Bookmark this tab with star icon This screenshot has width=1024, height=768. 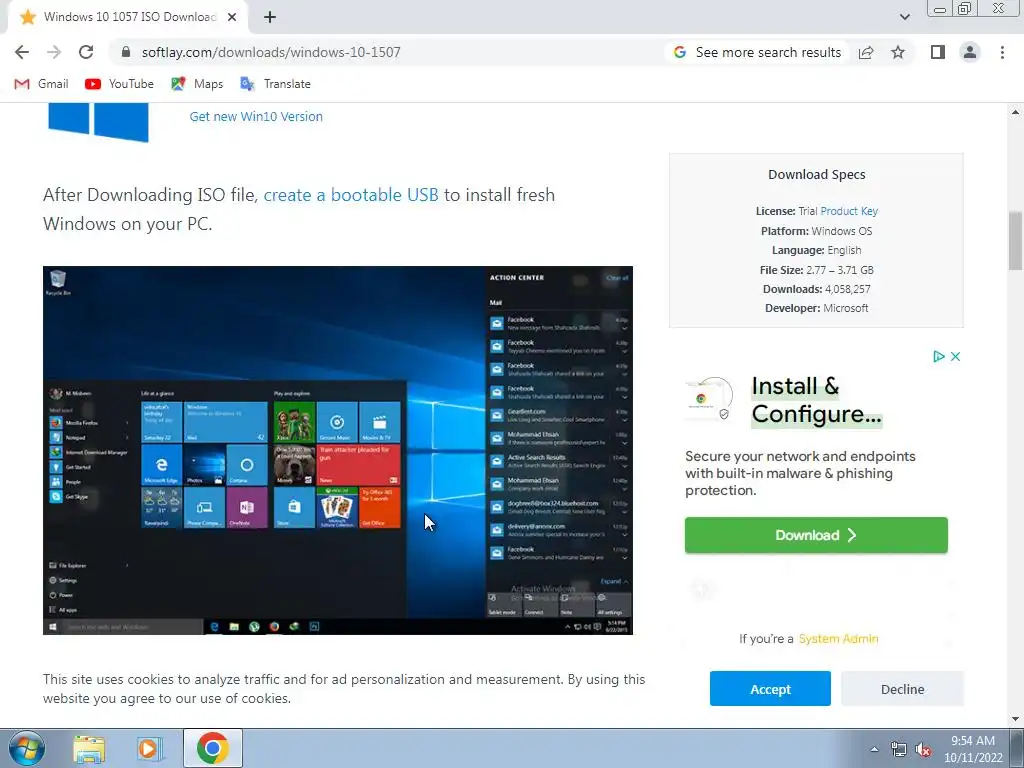pyautogui.click(x=898, y=52)
